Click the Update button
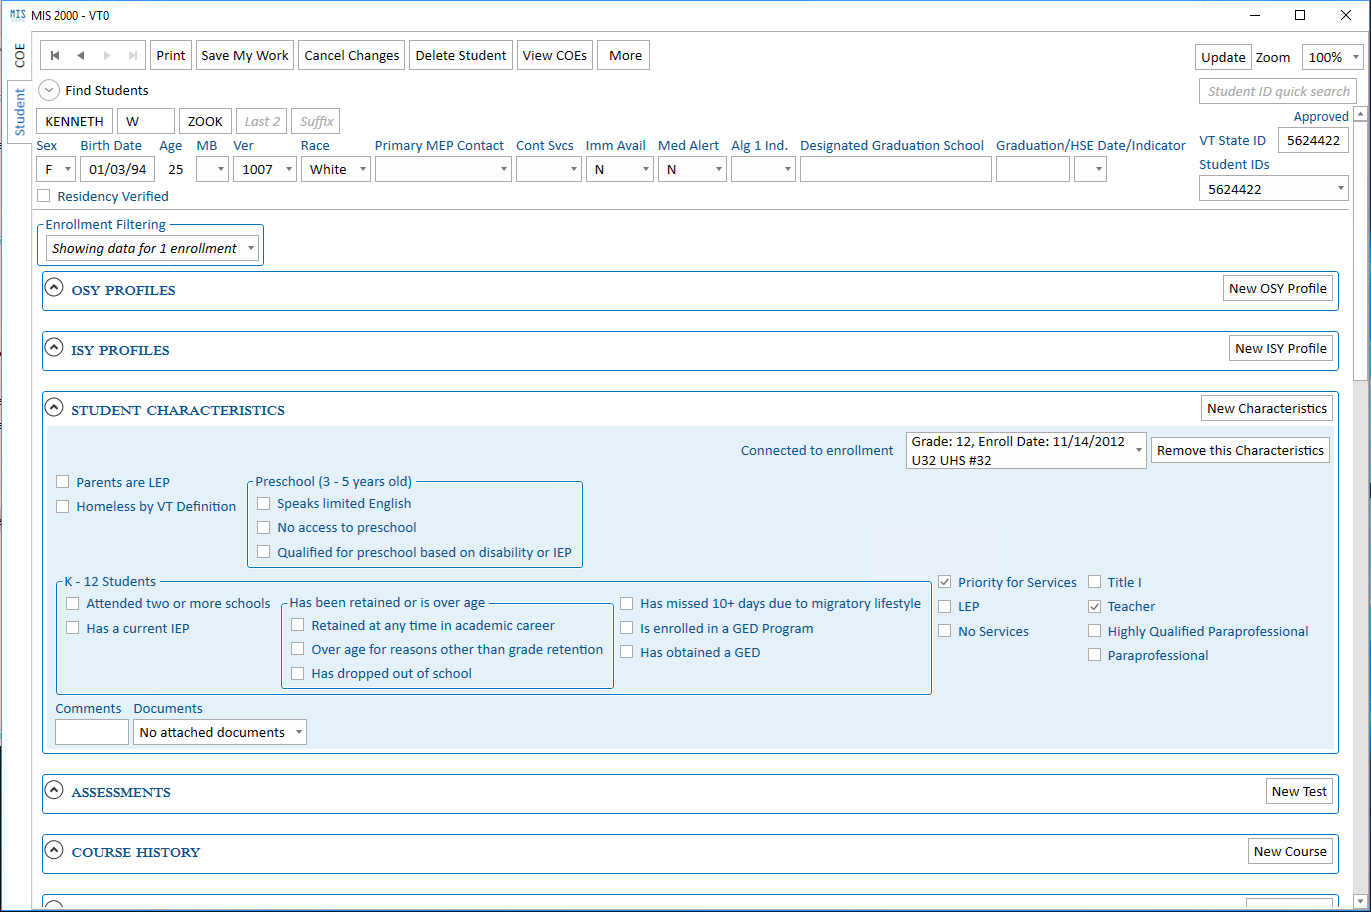This screenshot has width=1371, height=912. coord(1223,57)
